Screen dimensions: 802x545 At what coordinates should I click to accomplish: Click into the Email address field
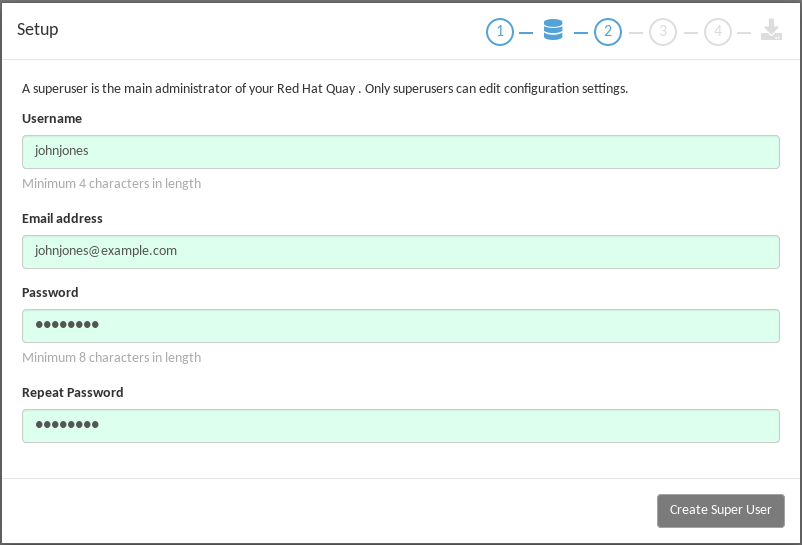(x=400, y=251)
